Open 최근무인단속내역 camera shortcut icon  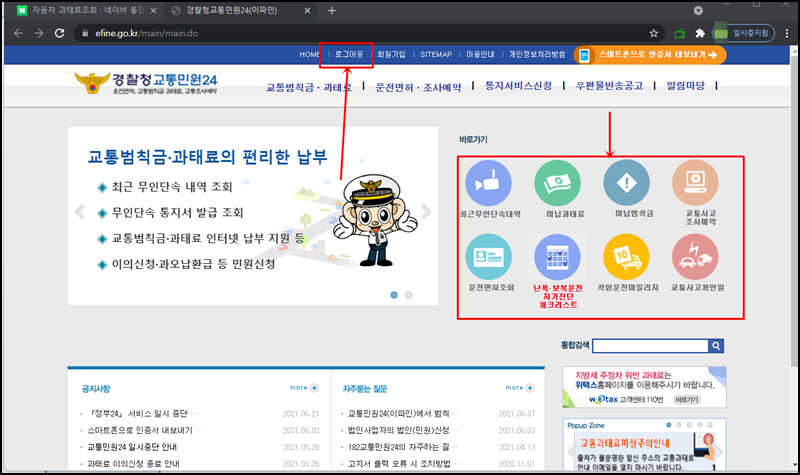(x=488, y=183)
